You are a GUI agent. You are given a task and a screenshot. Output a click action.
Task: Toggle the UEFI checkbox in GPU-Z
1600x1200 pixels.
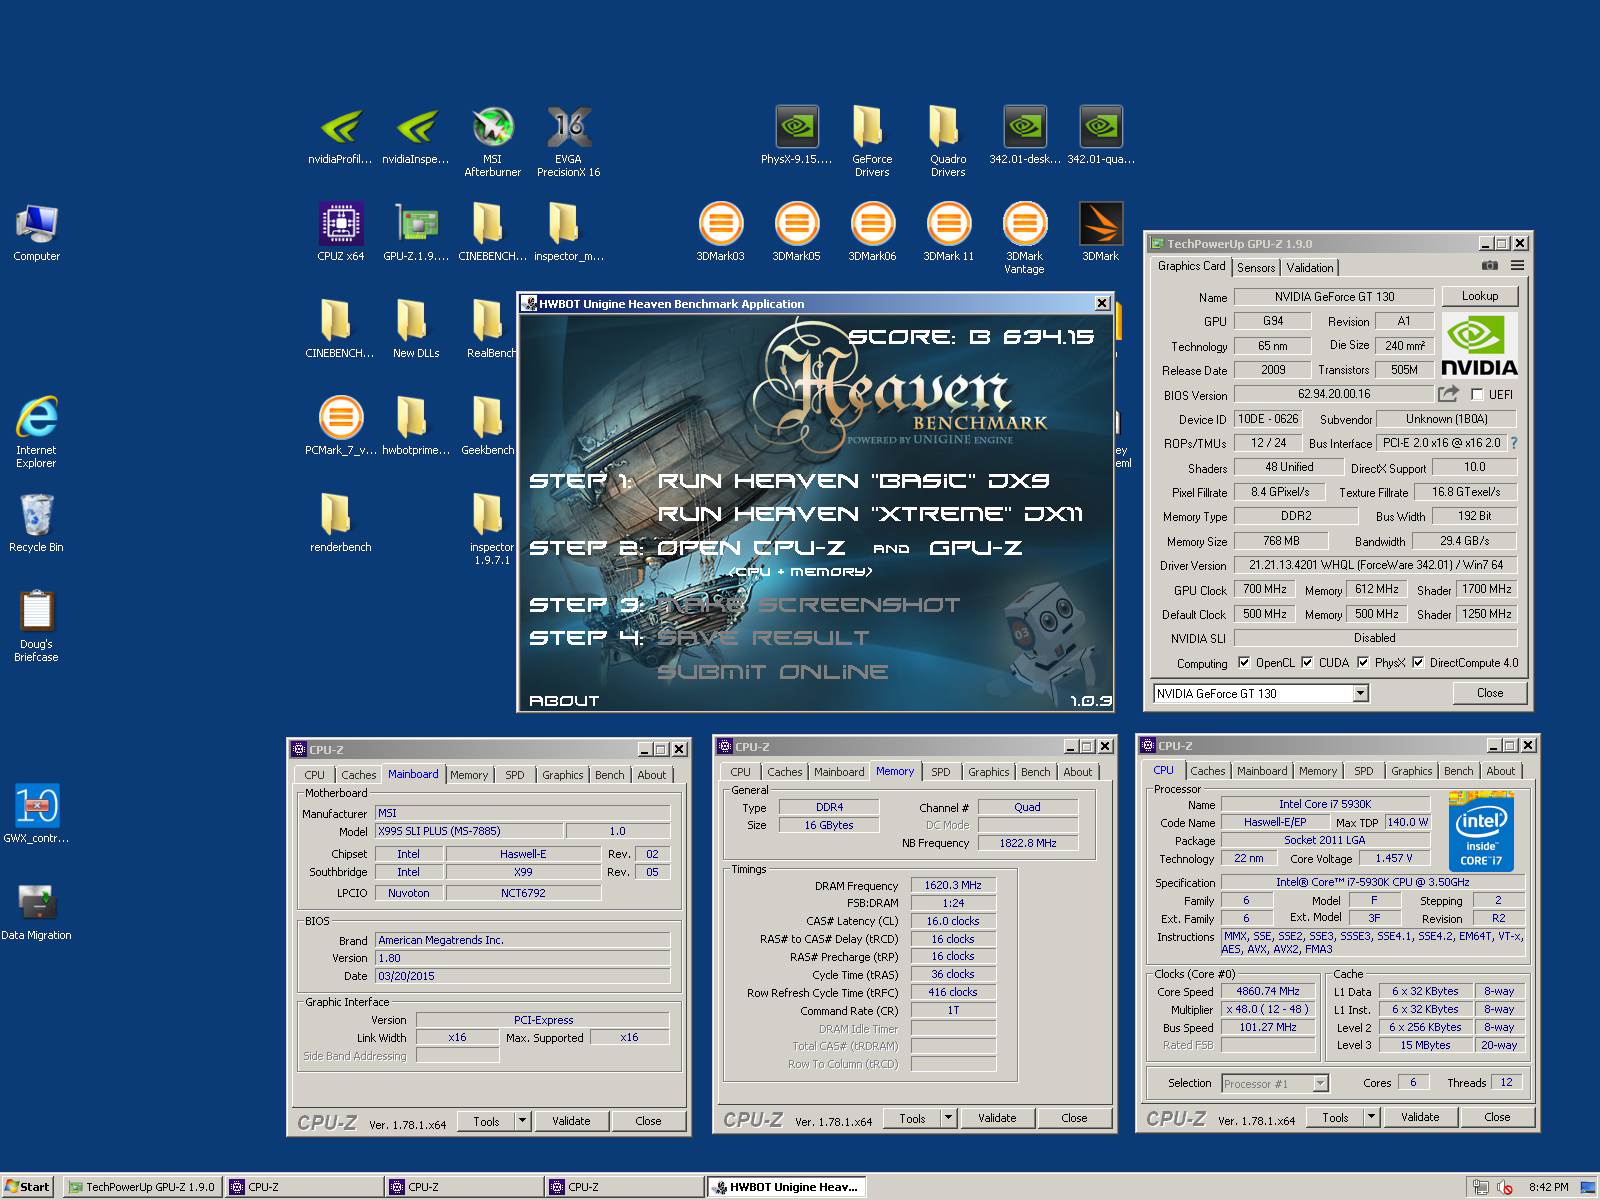pos(1476,395)
